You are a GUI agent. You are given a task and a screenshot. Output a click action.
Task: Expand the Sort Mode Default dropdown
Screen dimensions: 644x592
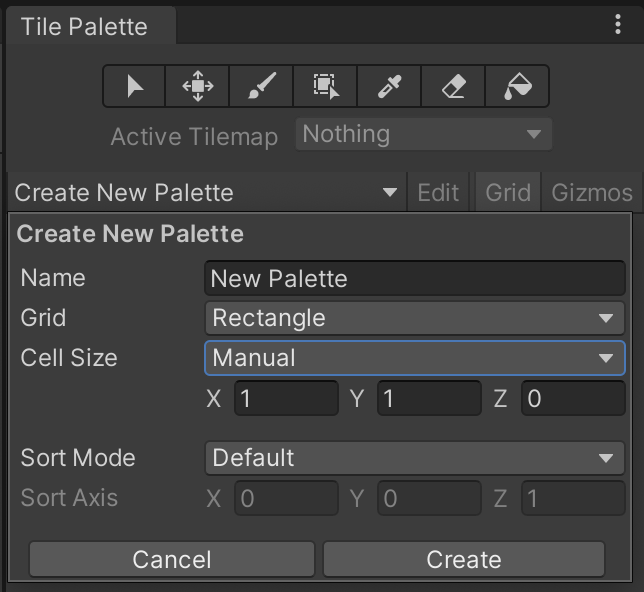point(414,458)
